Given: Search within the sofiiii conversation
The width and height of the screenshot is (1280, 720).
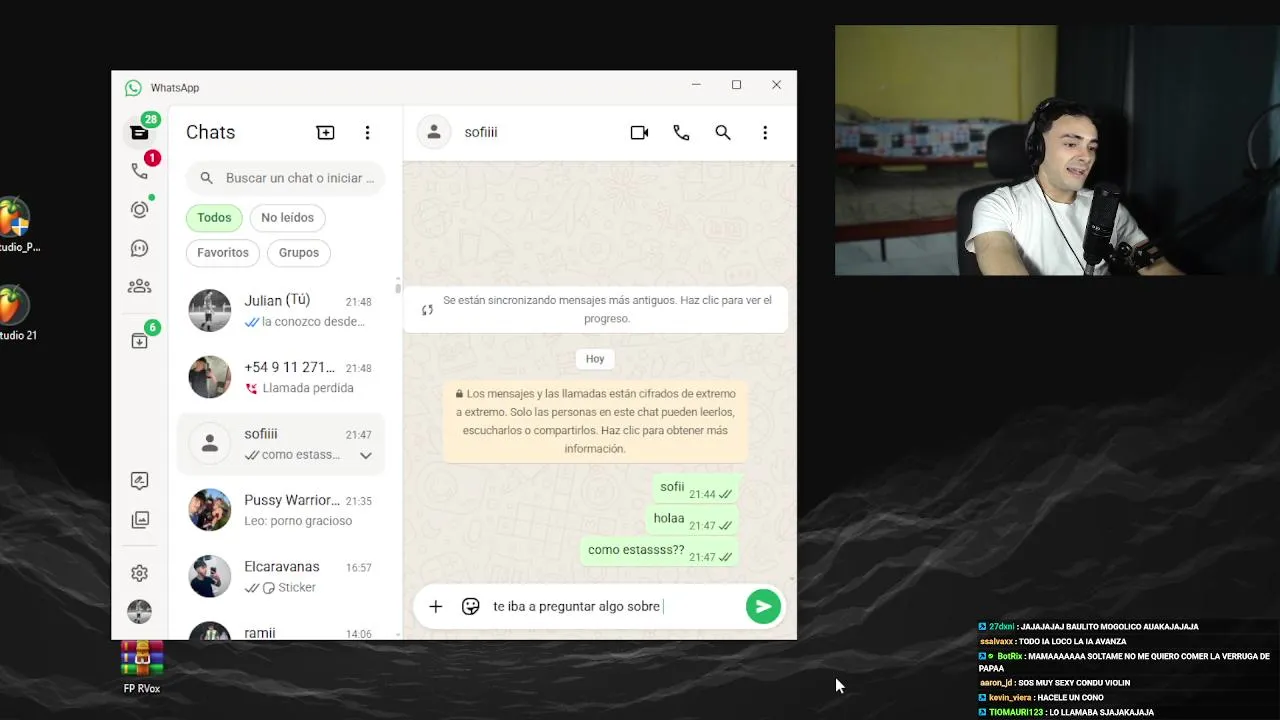Looking at the screenshot, I should pos(723,132).
